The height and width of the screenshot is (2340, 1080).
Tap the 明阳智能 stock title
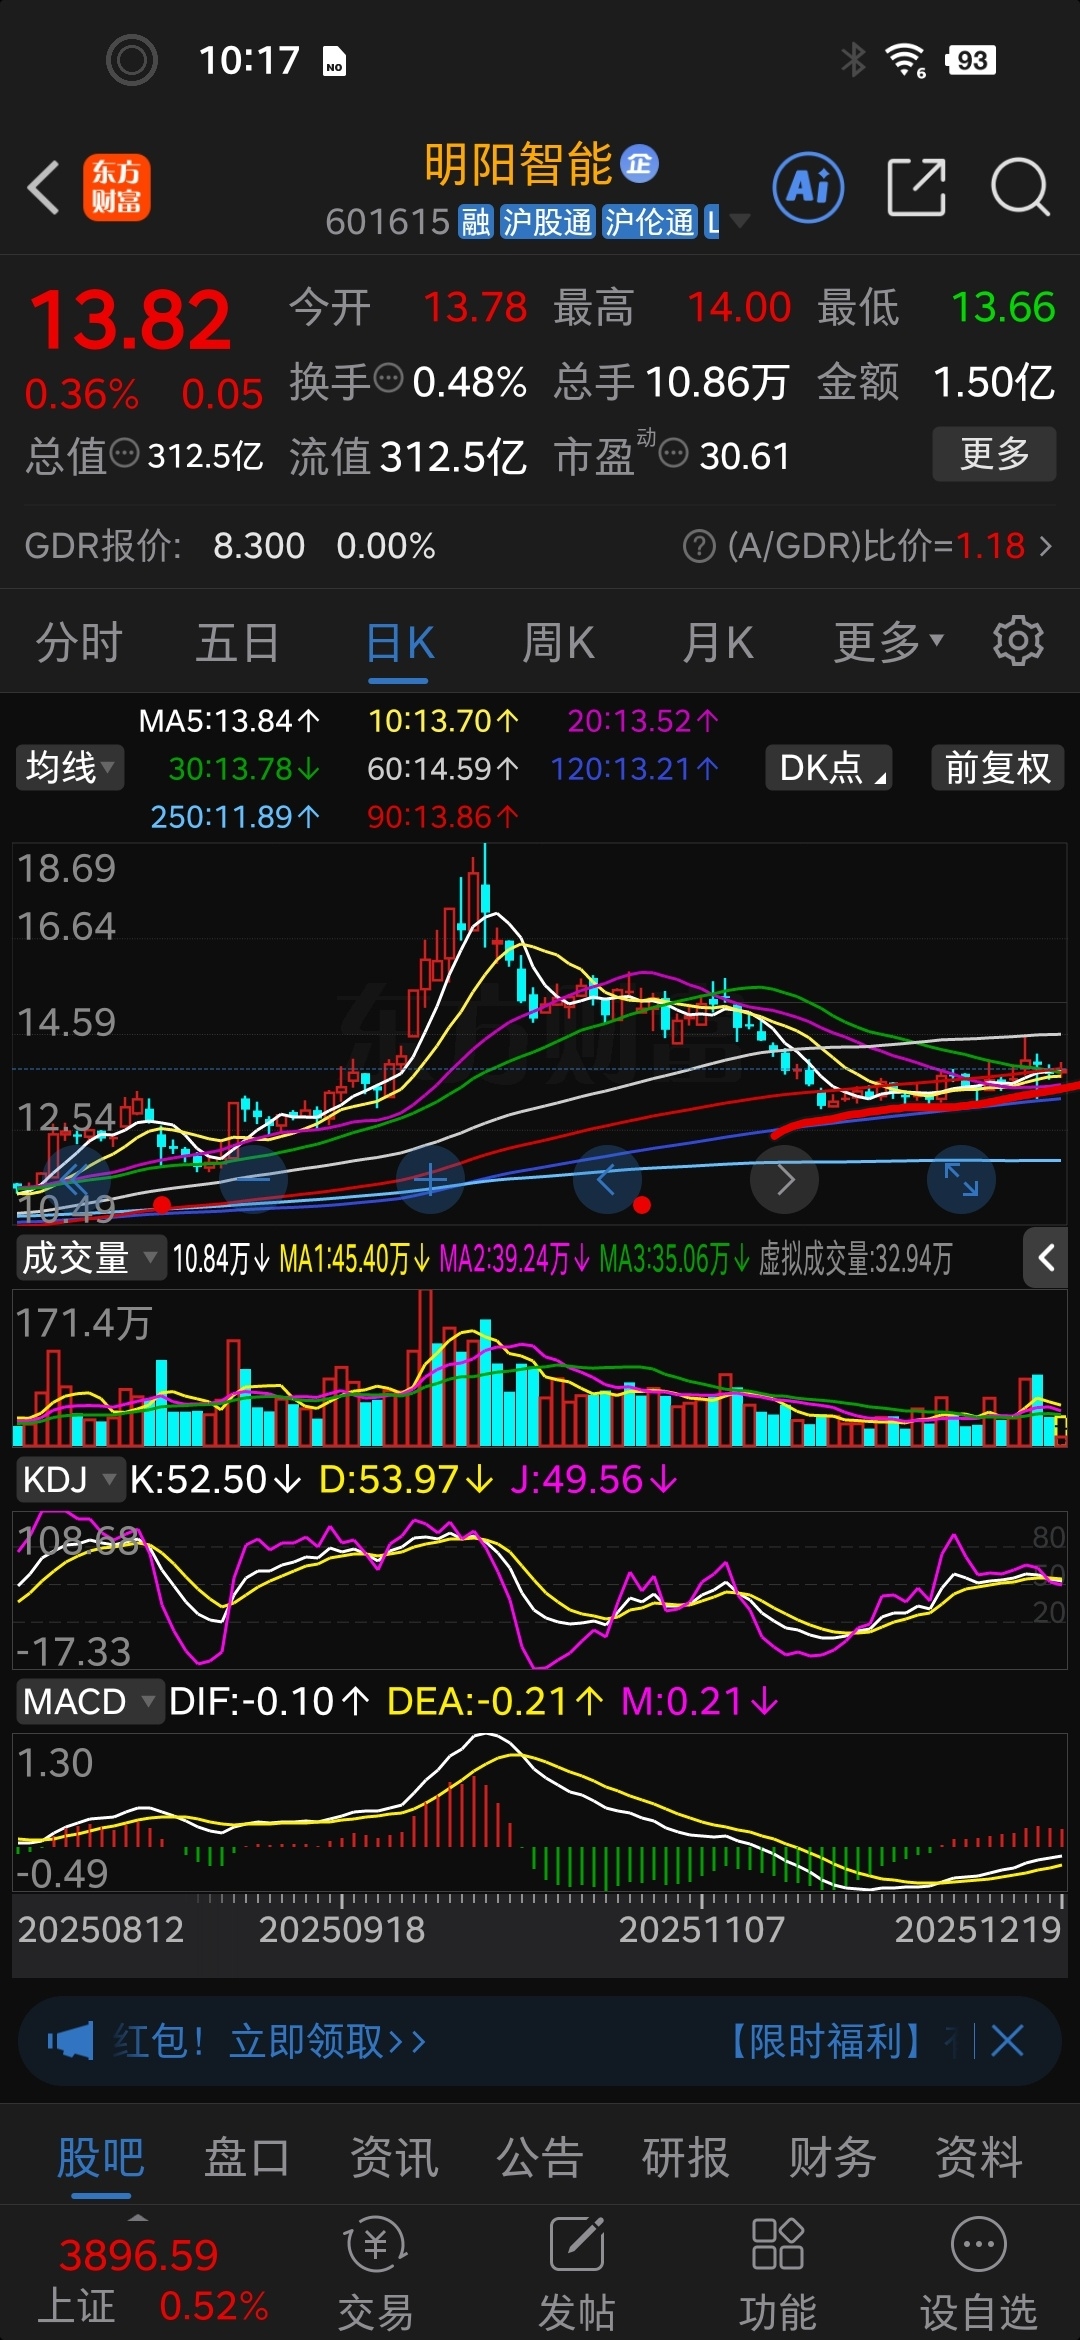(x=518, y=165)
